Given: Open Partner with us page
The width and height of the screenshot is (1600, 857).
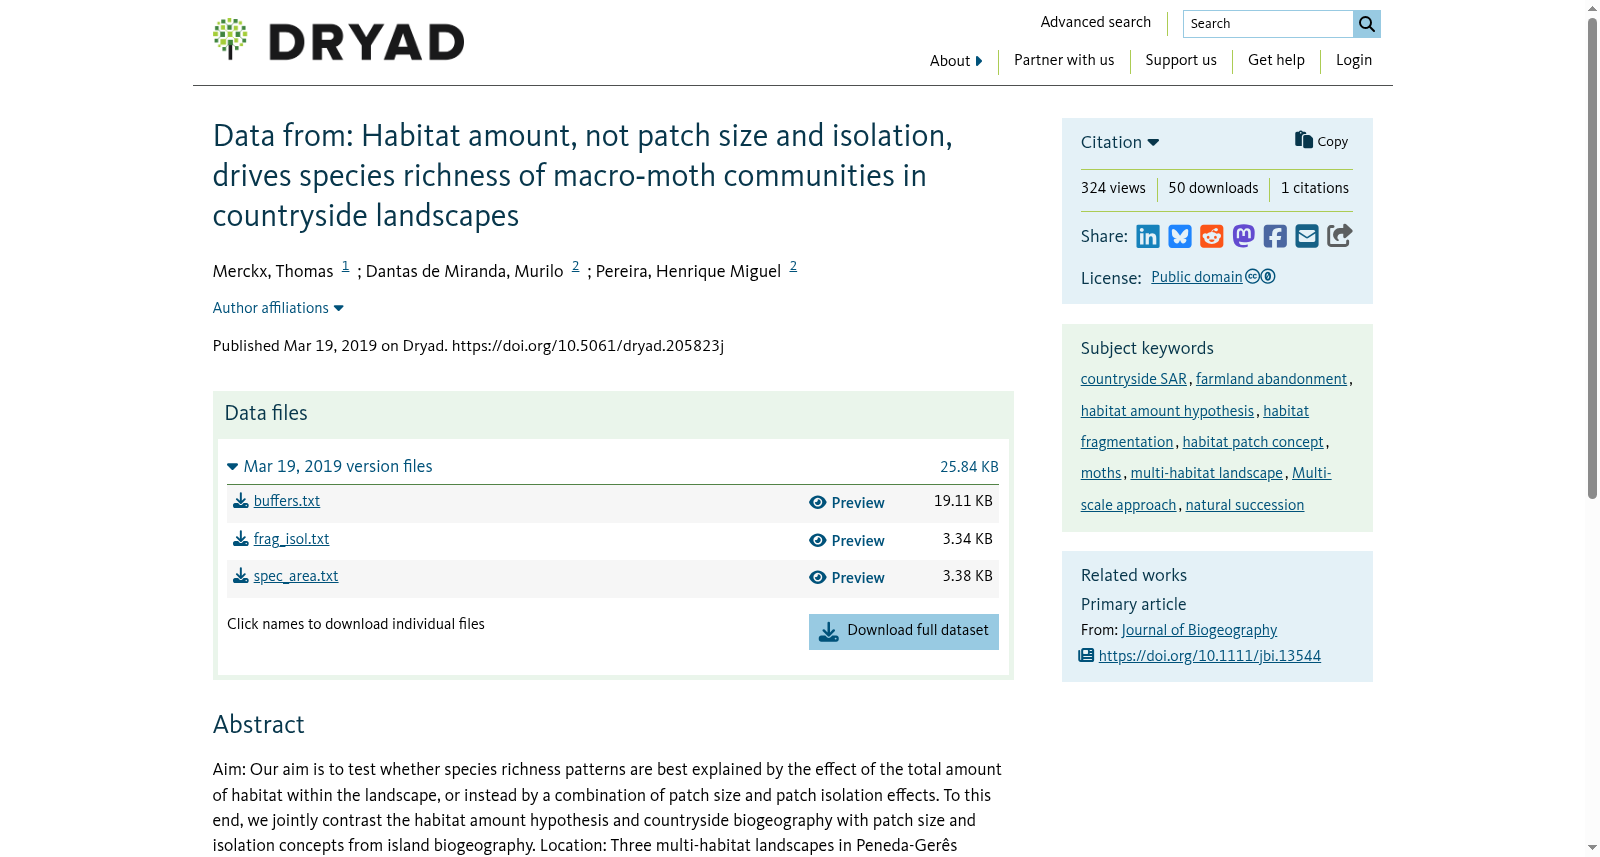Looking at the screenshot, I should pos(1064,60).
